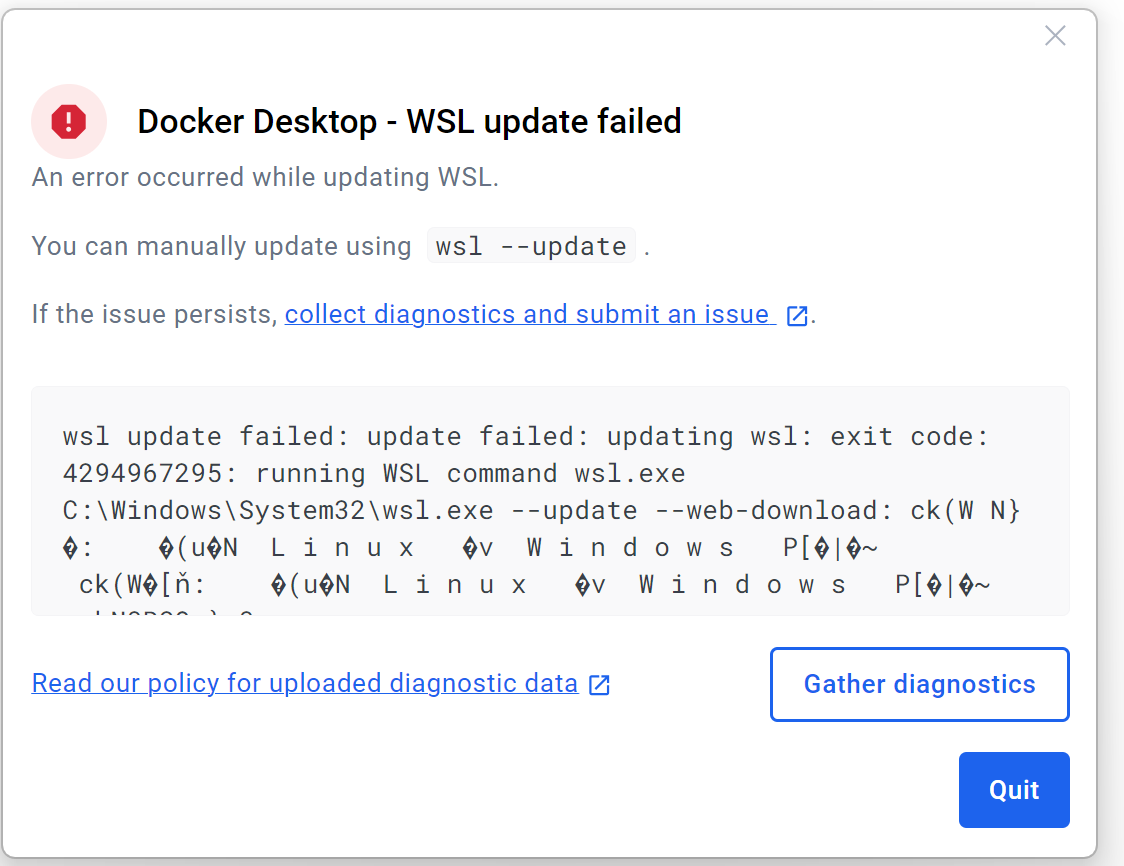Quit Docker Desktop via the Quit button
This screenshot has width=1124, height=866.
coord(1013,789)
